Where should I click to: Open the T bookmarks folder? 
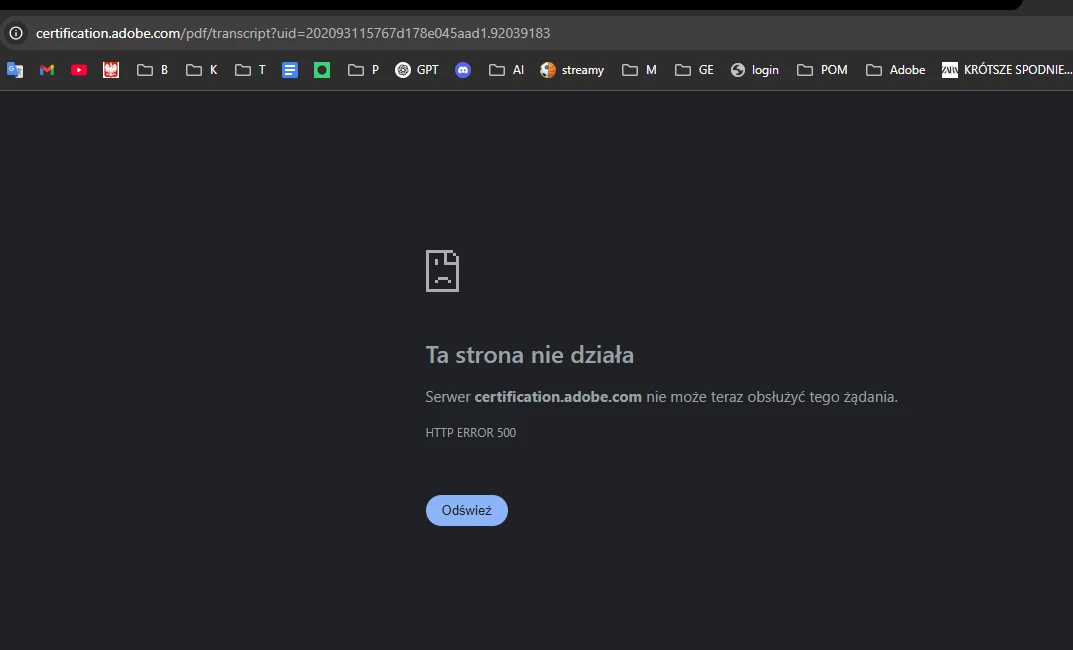[250, 70]
